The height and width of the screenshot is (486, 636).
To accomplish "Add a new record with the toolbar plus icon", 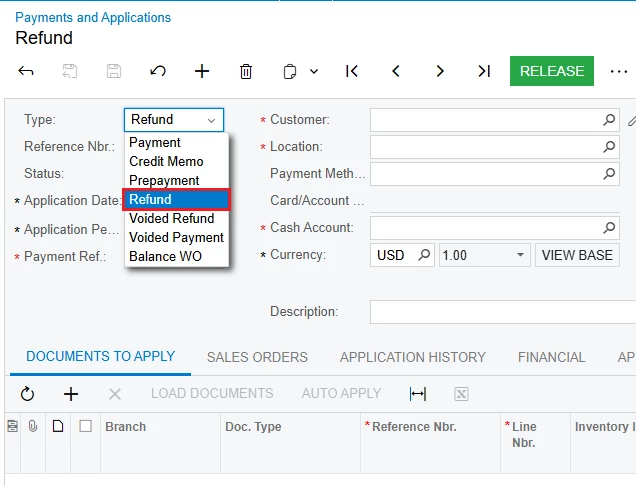I will pyautogui.click(x=202, y=71).
